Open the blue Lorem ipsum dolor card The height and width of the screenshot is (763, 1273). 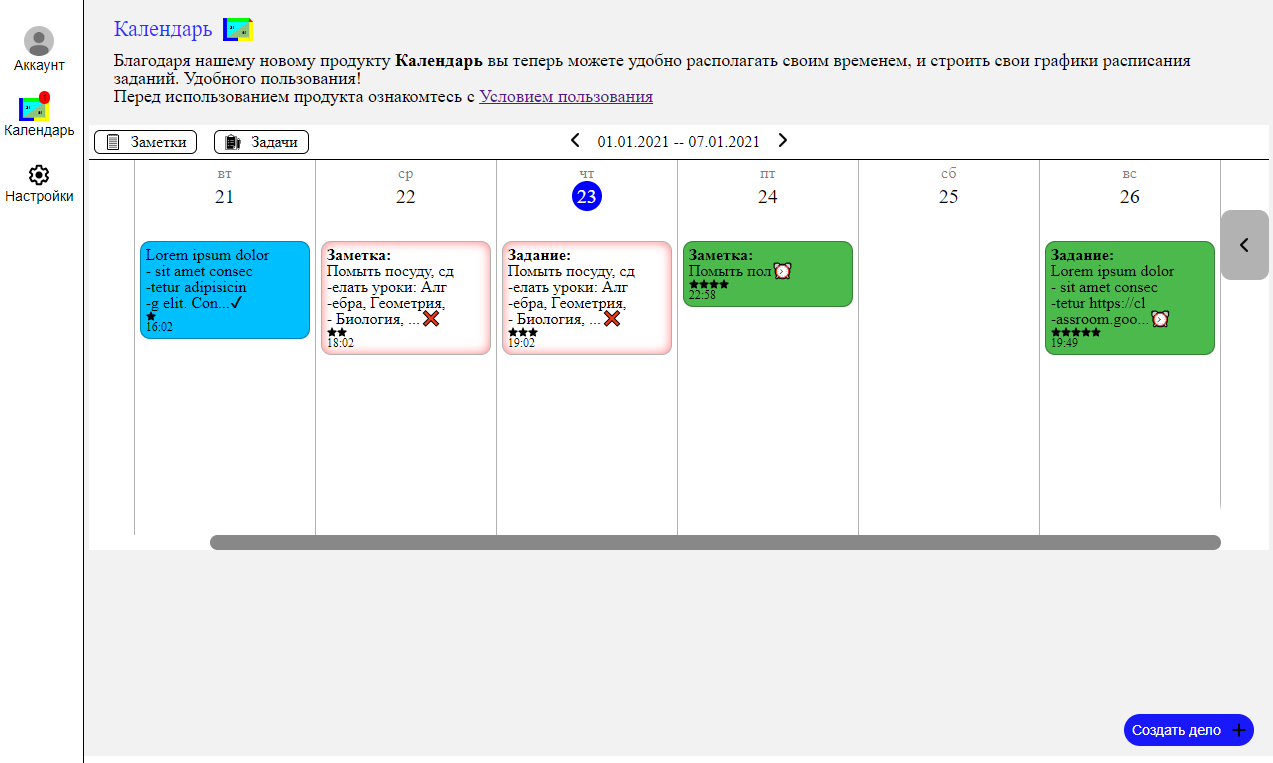[x=225, y=290]
